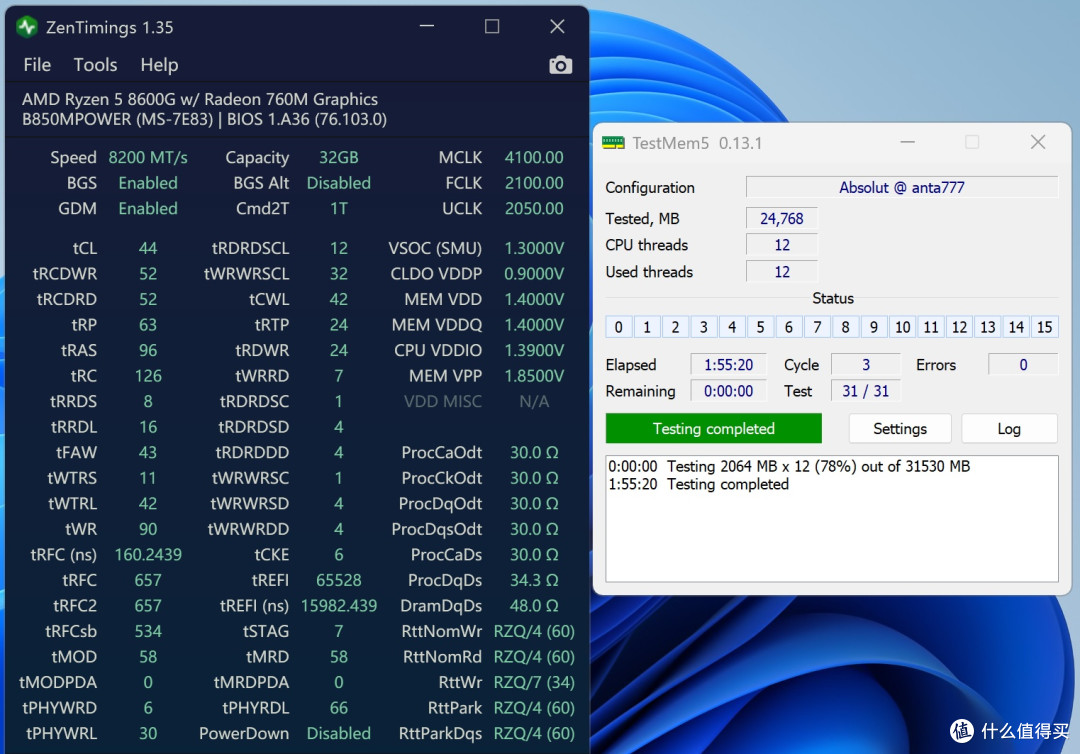
Task: Minimize the ZenTimings window
Action: pos(427,26)
